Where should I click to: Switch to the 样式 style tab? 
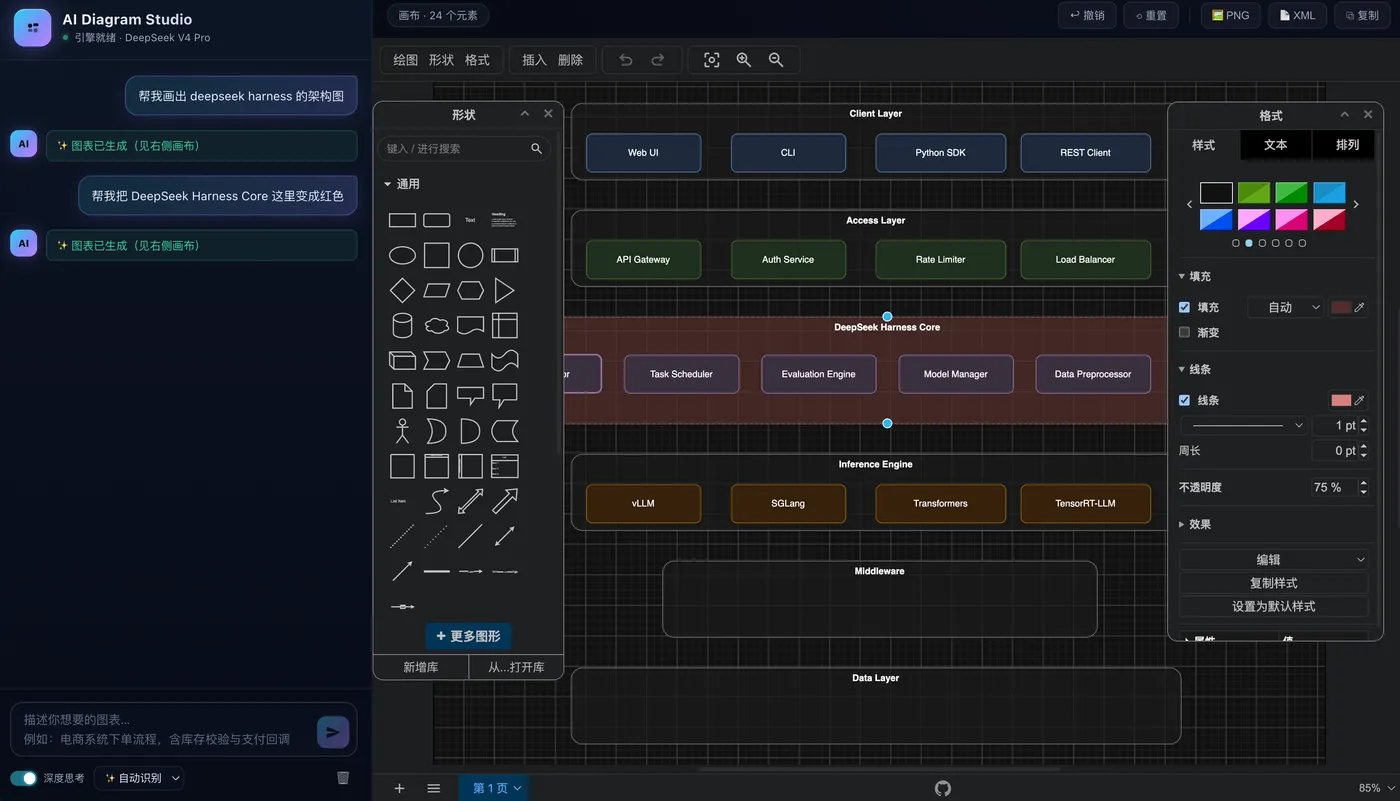point(1204,145)
